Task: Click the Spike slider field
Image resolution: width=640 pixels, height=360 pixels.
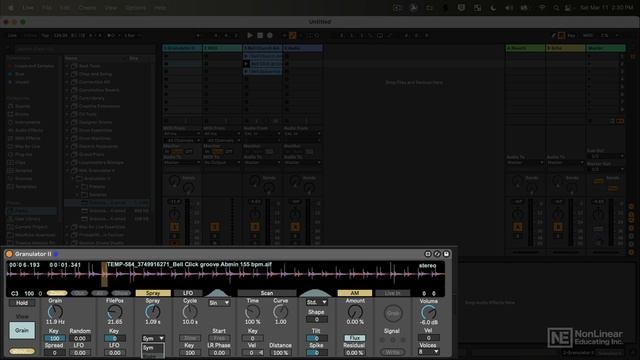Action: [316, 353]
